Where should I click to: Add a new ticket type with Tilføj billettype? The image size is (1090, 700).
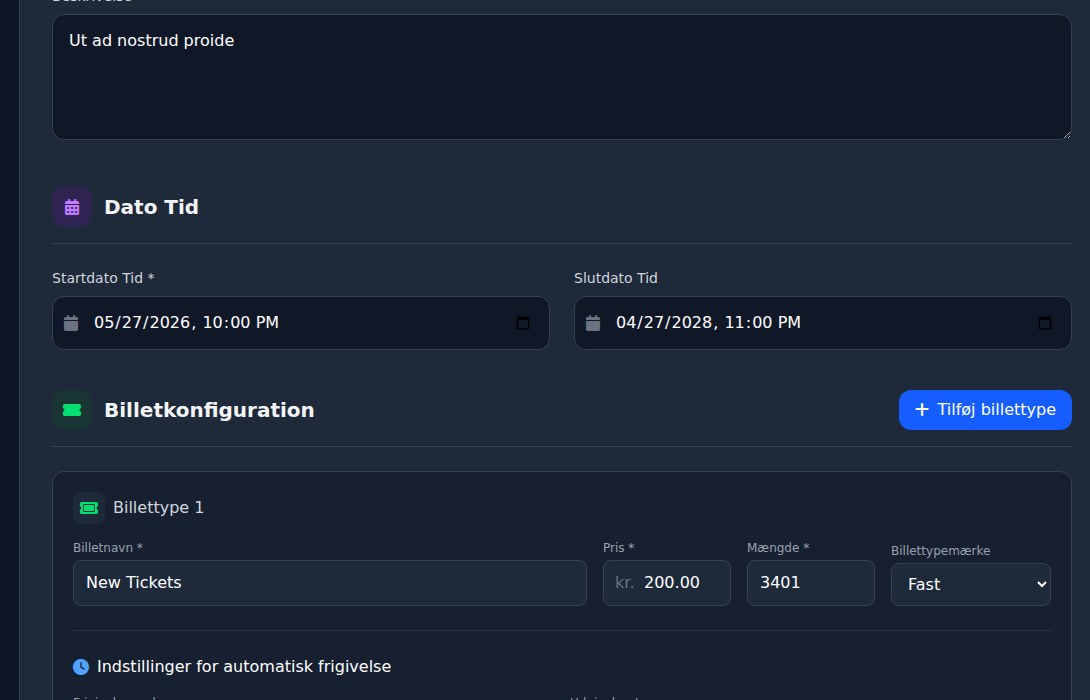click(x=985, y=409)
